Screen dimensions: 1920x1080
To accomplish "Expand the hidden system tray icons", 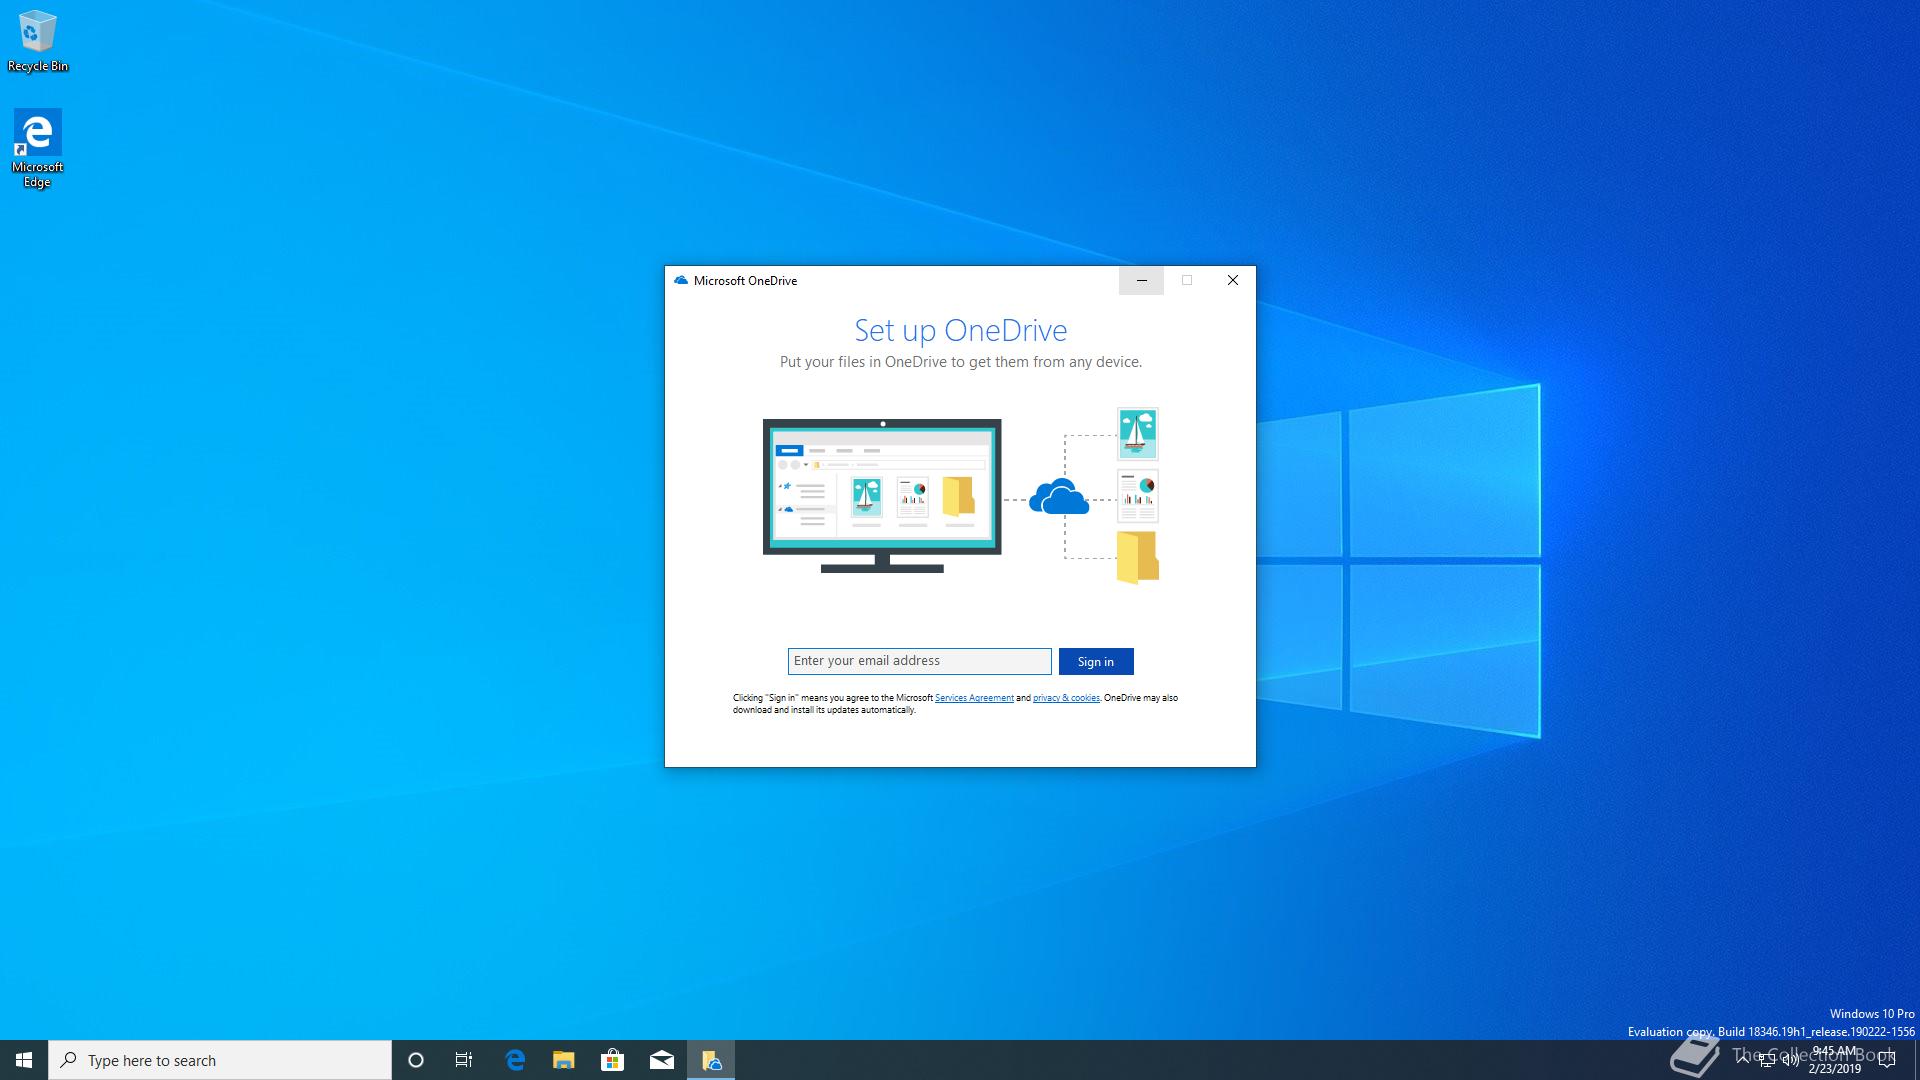I will [1743, 1059].
